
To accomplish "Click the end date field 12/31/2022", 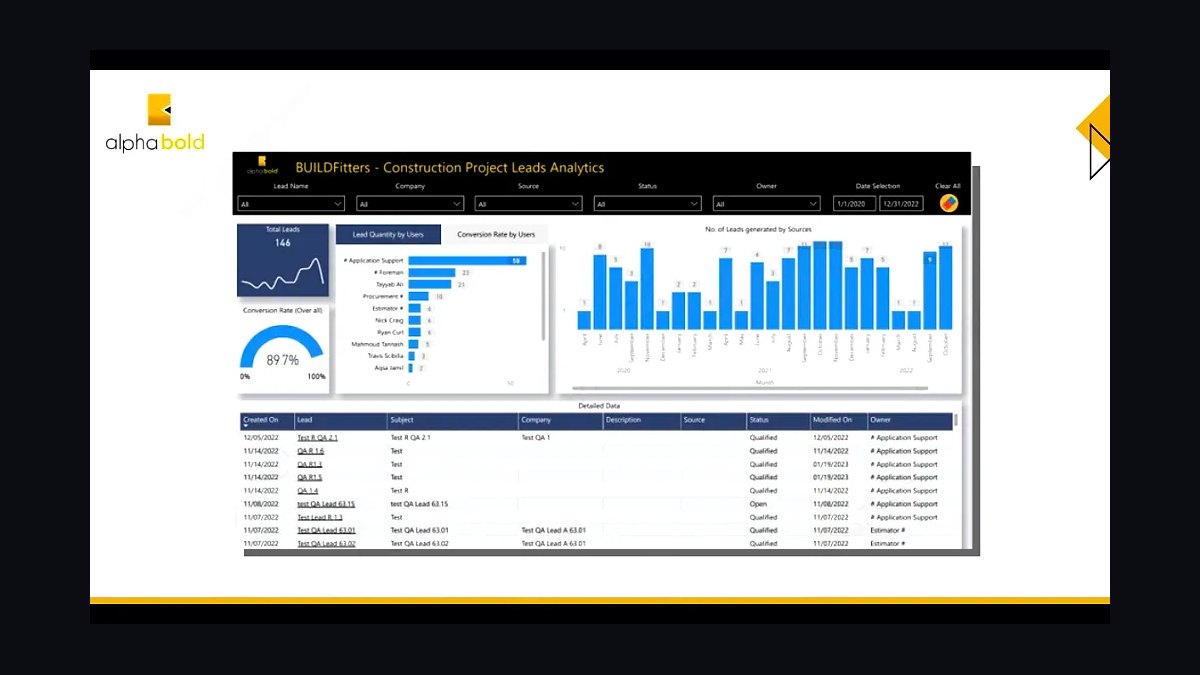I will click(x=901, y=204).
